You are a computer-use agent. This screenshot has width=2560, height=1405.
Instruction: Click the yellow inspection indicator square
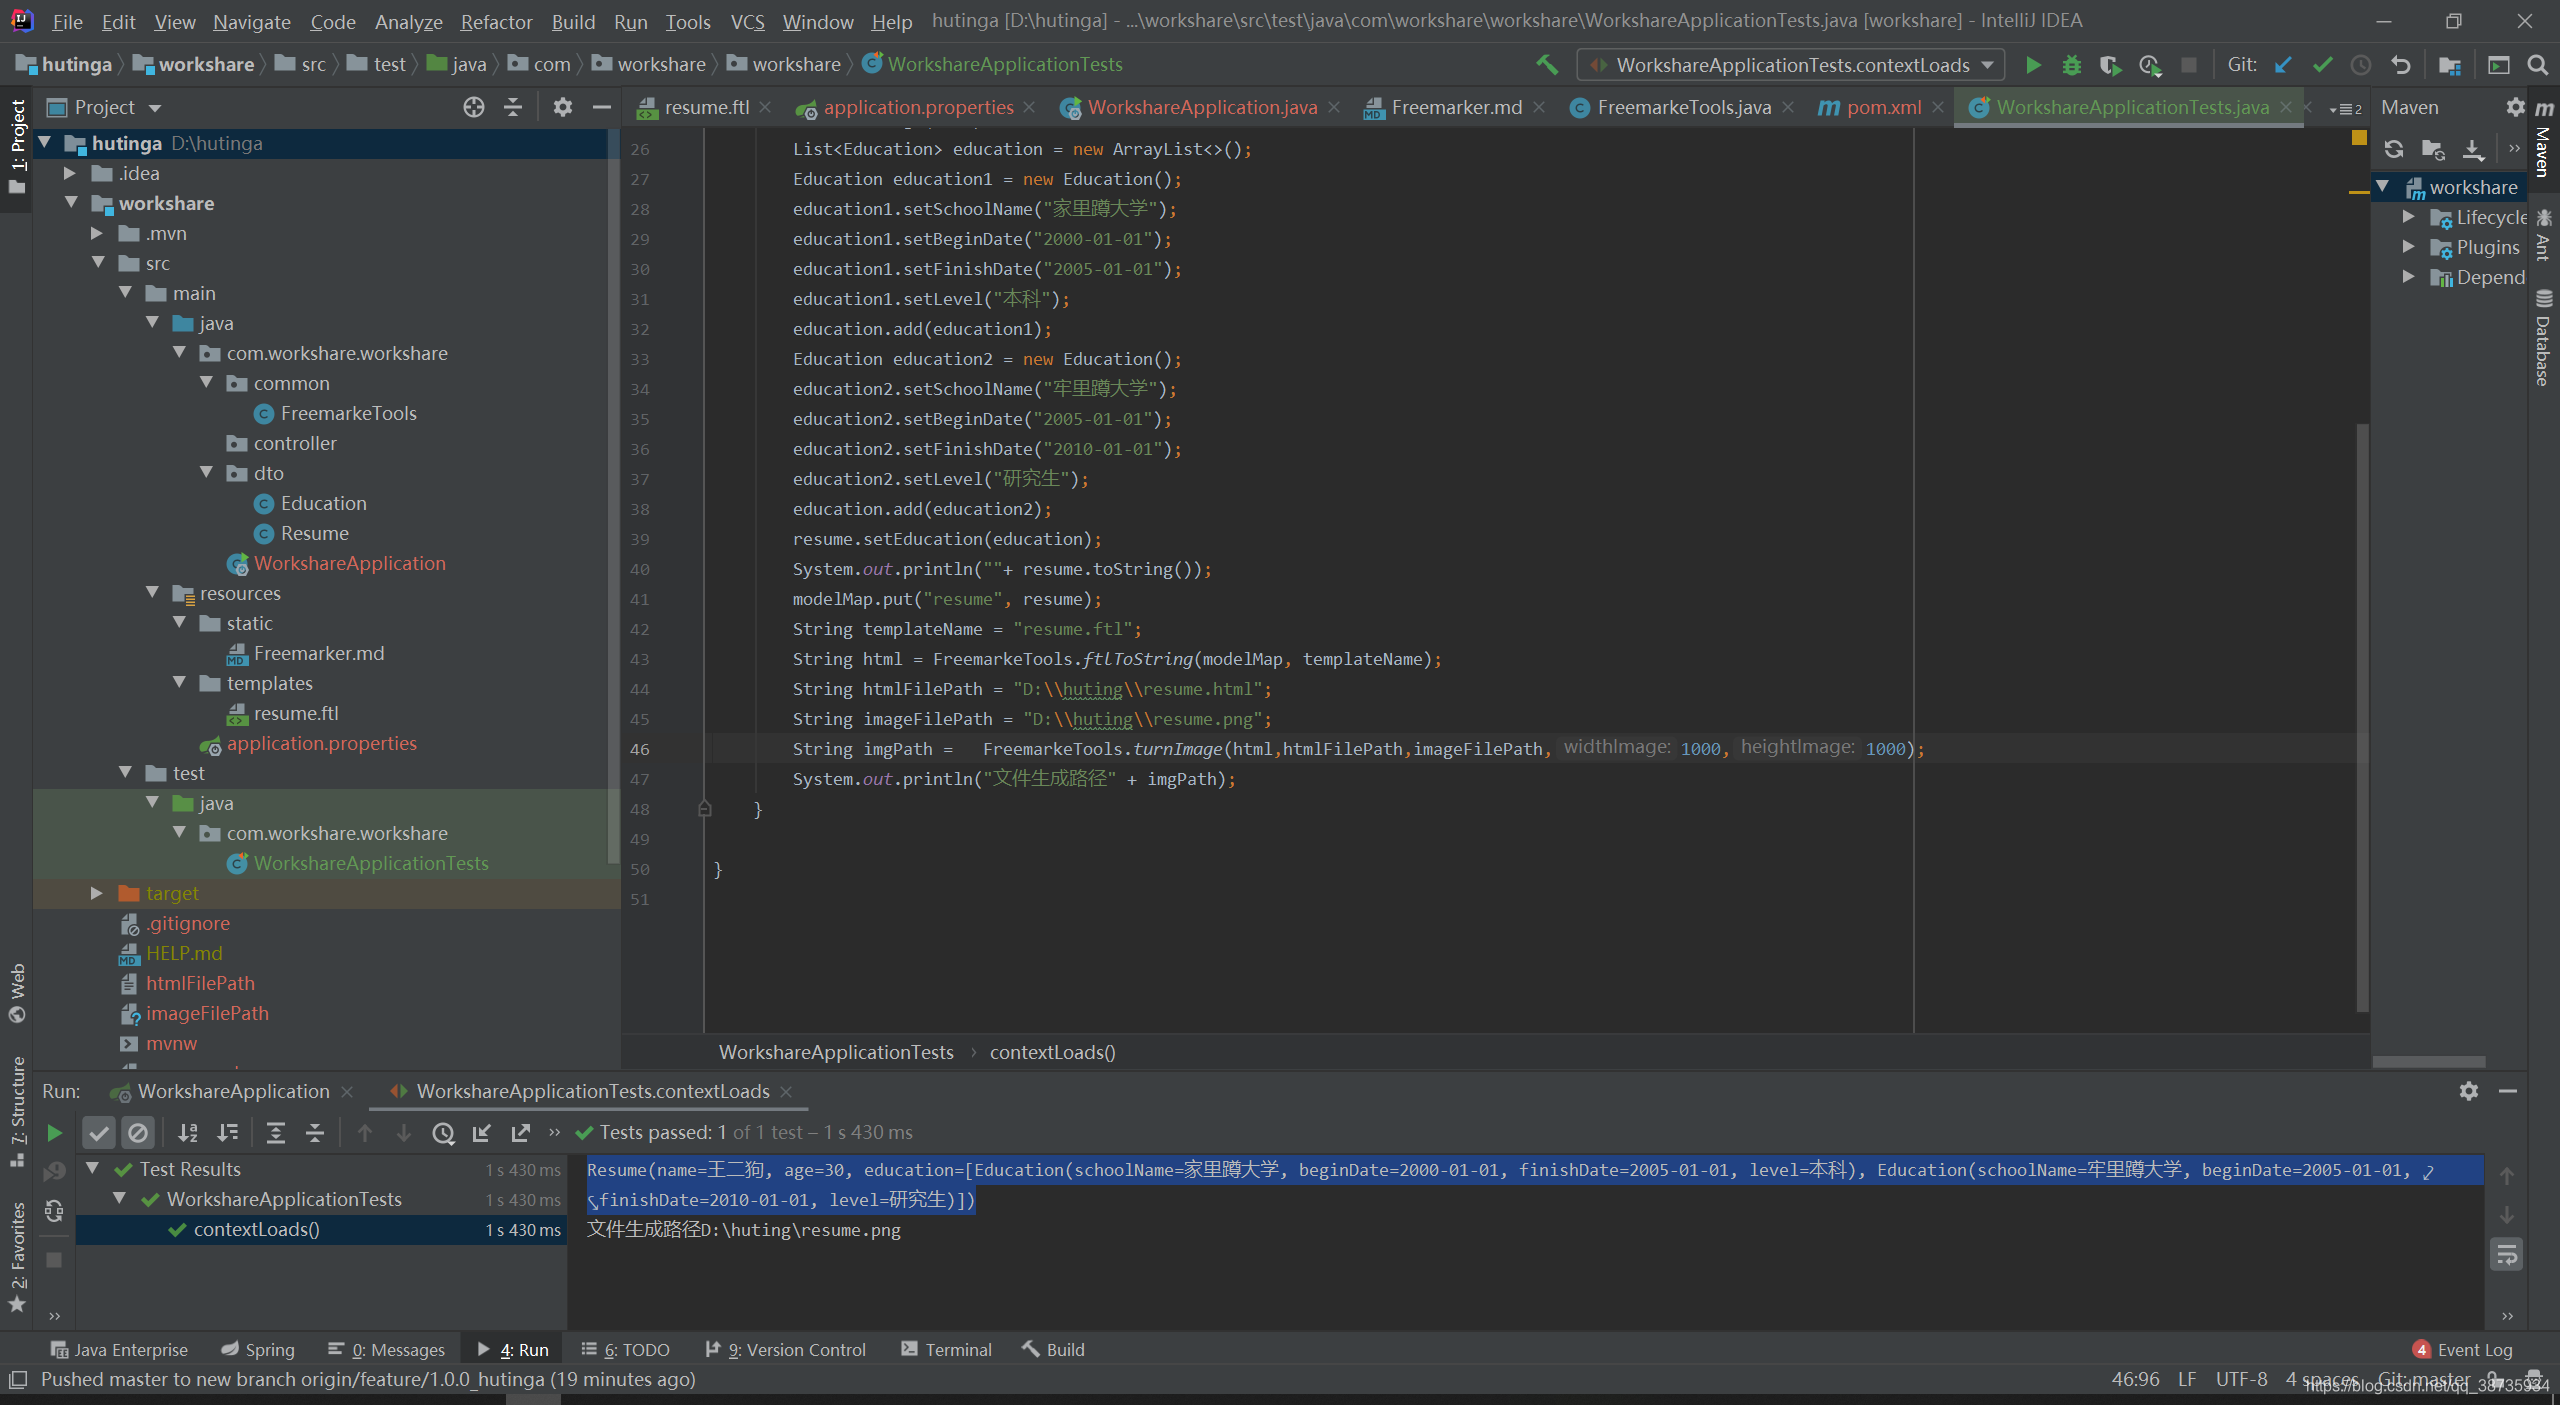click(x=2359, y=139)
